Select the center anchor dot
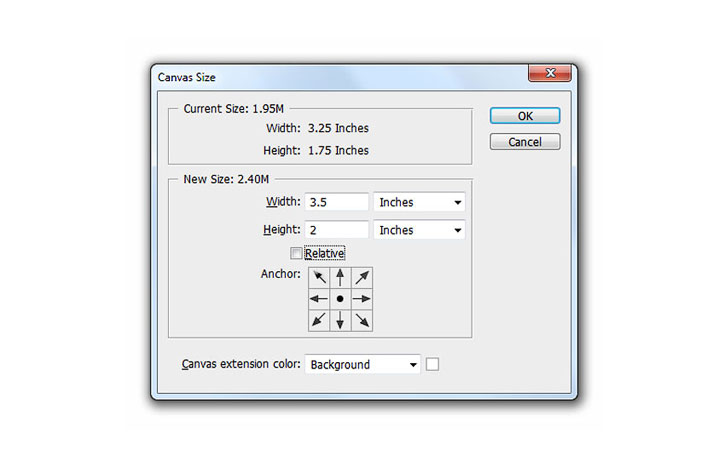Image resolution: width=725 pixels, height=469 pixels. pyautogui.click(x=340, y=299)
